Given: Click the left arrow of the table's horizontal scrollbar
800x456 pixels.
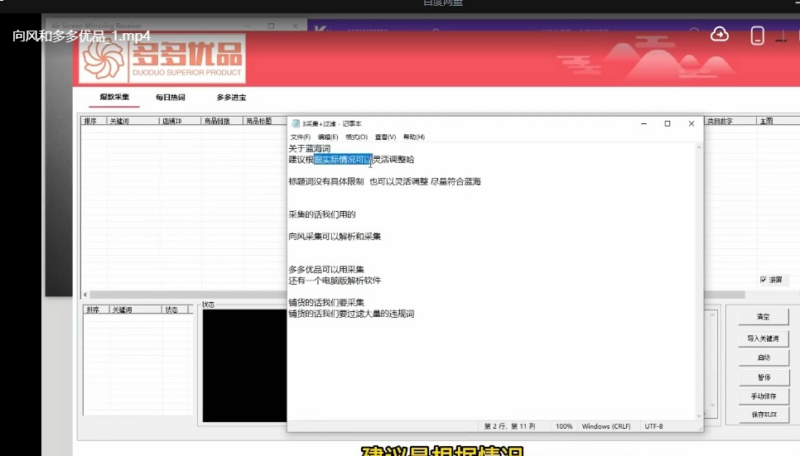Looking at the screenshot, I should click(x=85, y=294).
